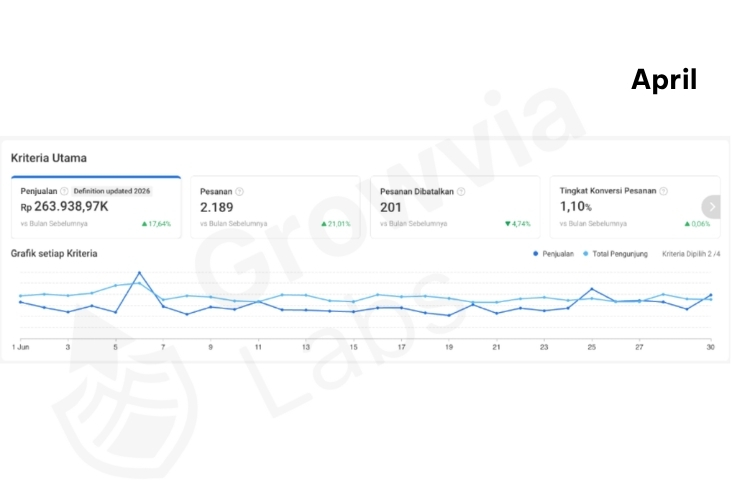Click the 15 date axis label
This screenshot has width=732, height=500.
pyautogui.click(x=353, y=347)
